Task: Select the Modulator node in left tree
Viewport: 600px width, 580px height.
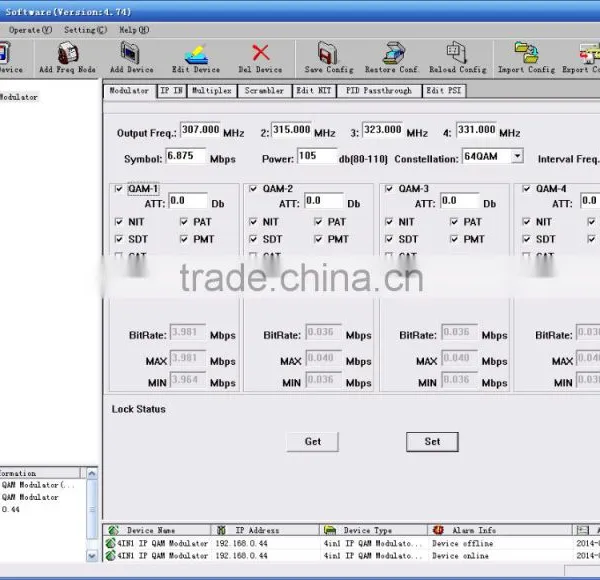Action: coord(19,97)
